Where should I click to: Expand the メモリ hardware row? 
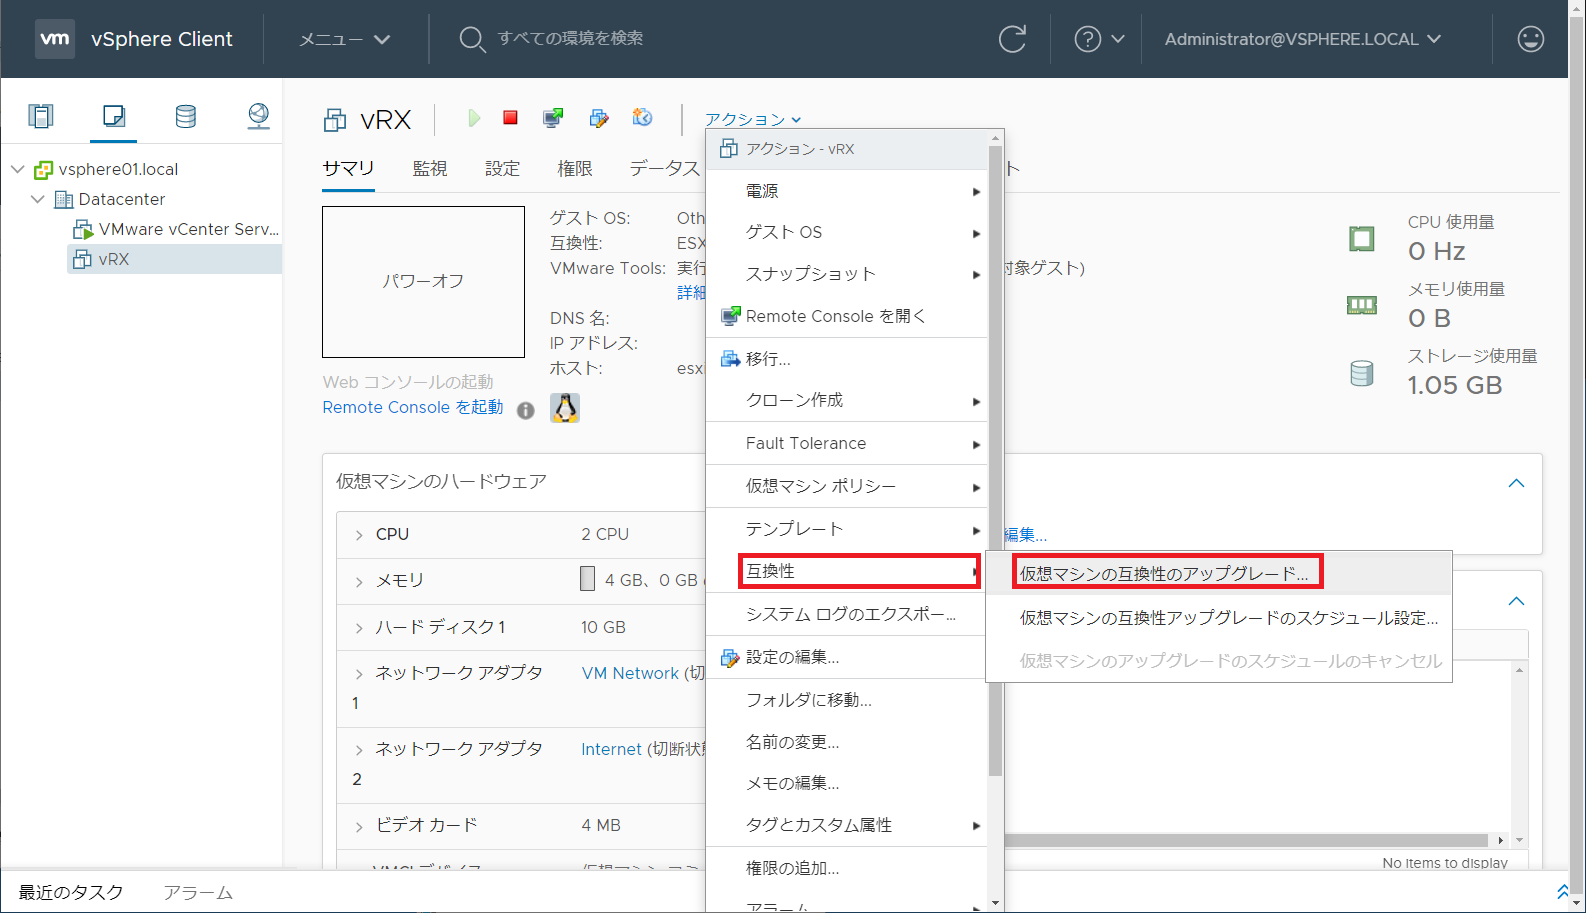pos(359,581)
